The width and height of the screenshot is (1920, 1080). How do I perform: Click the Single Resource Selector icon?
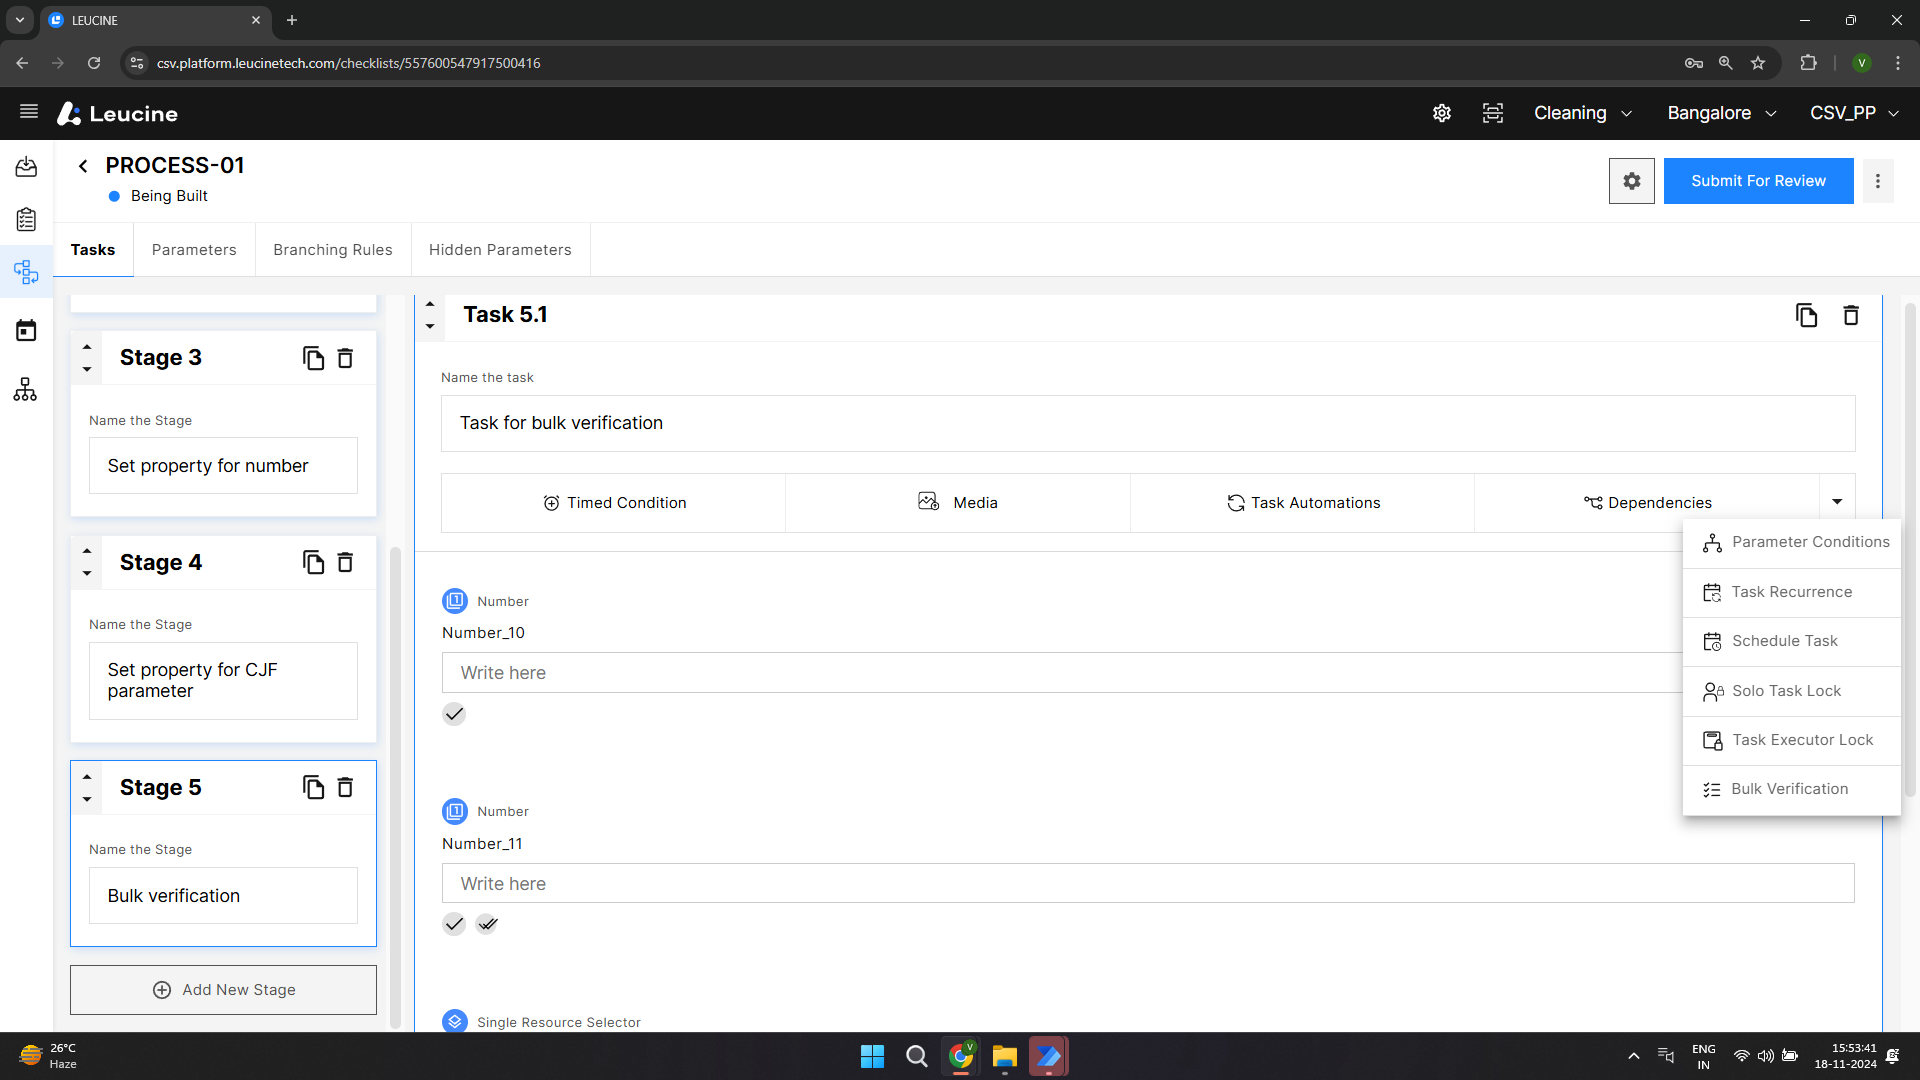(455, 1021)
